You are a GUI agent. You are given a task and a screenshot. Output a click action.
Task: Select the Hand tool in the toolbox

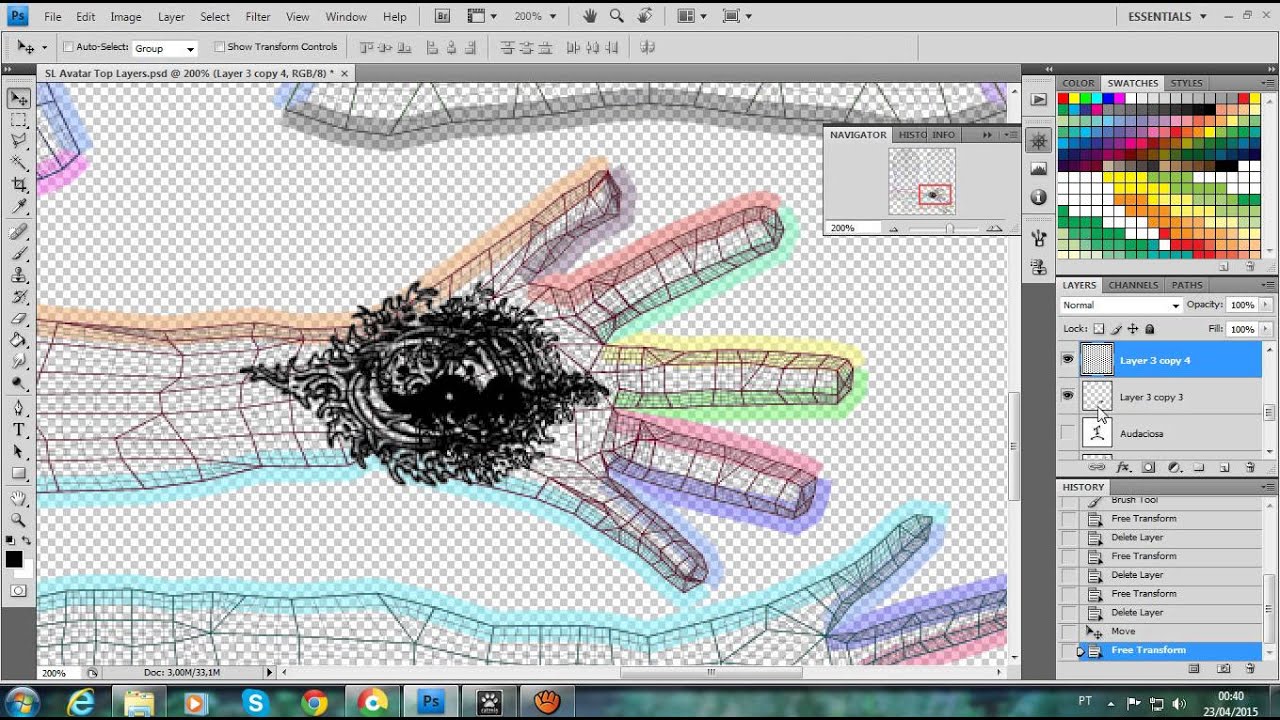(x=19, y=499)
